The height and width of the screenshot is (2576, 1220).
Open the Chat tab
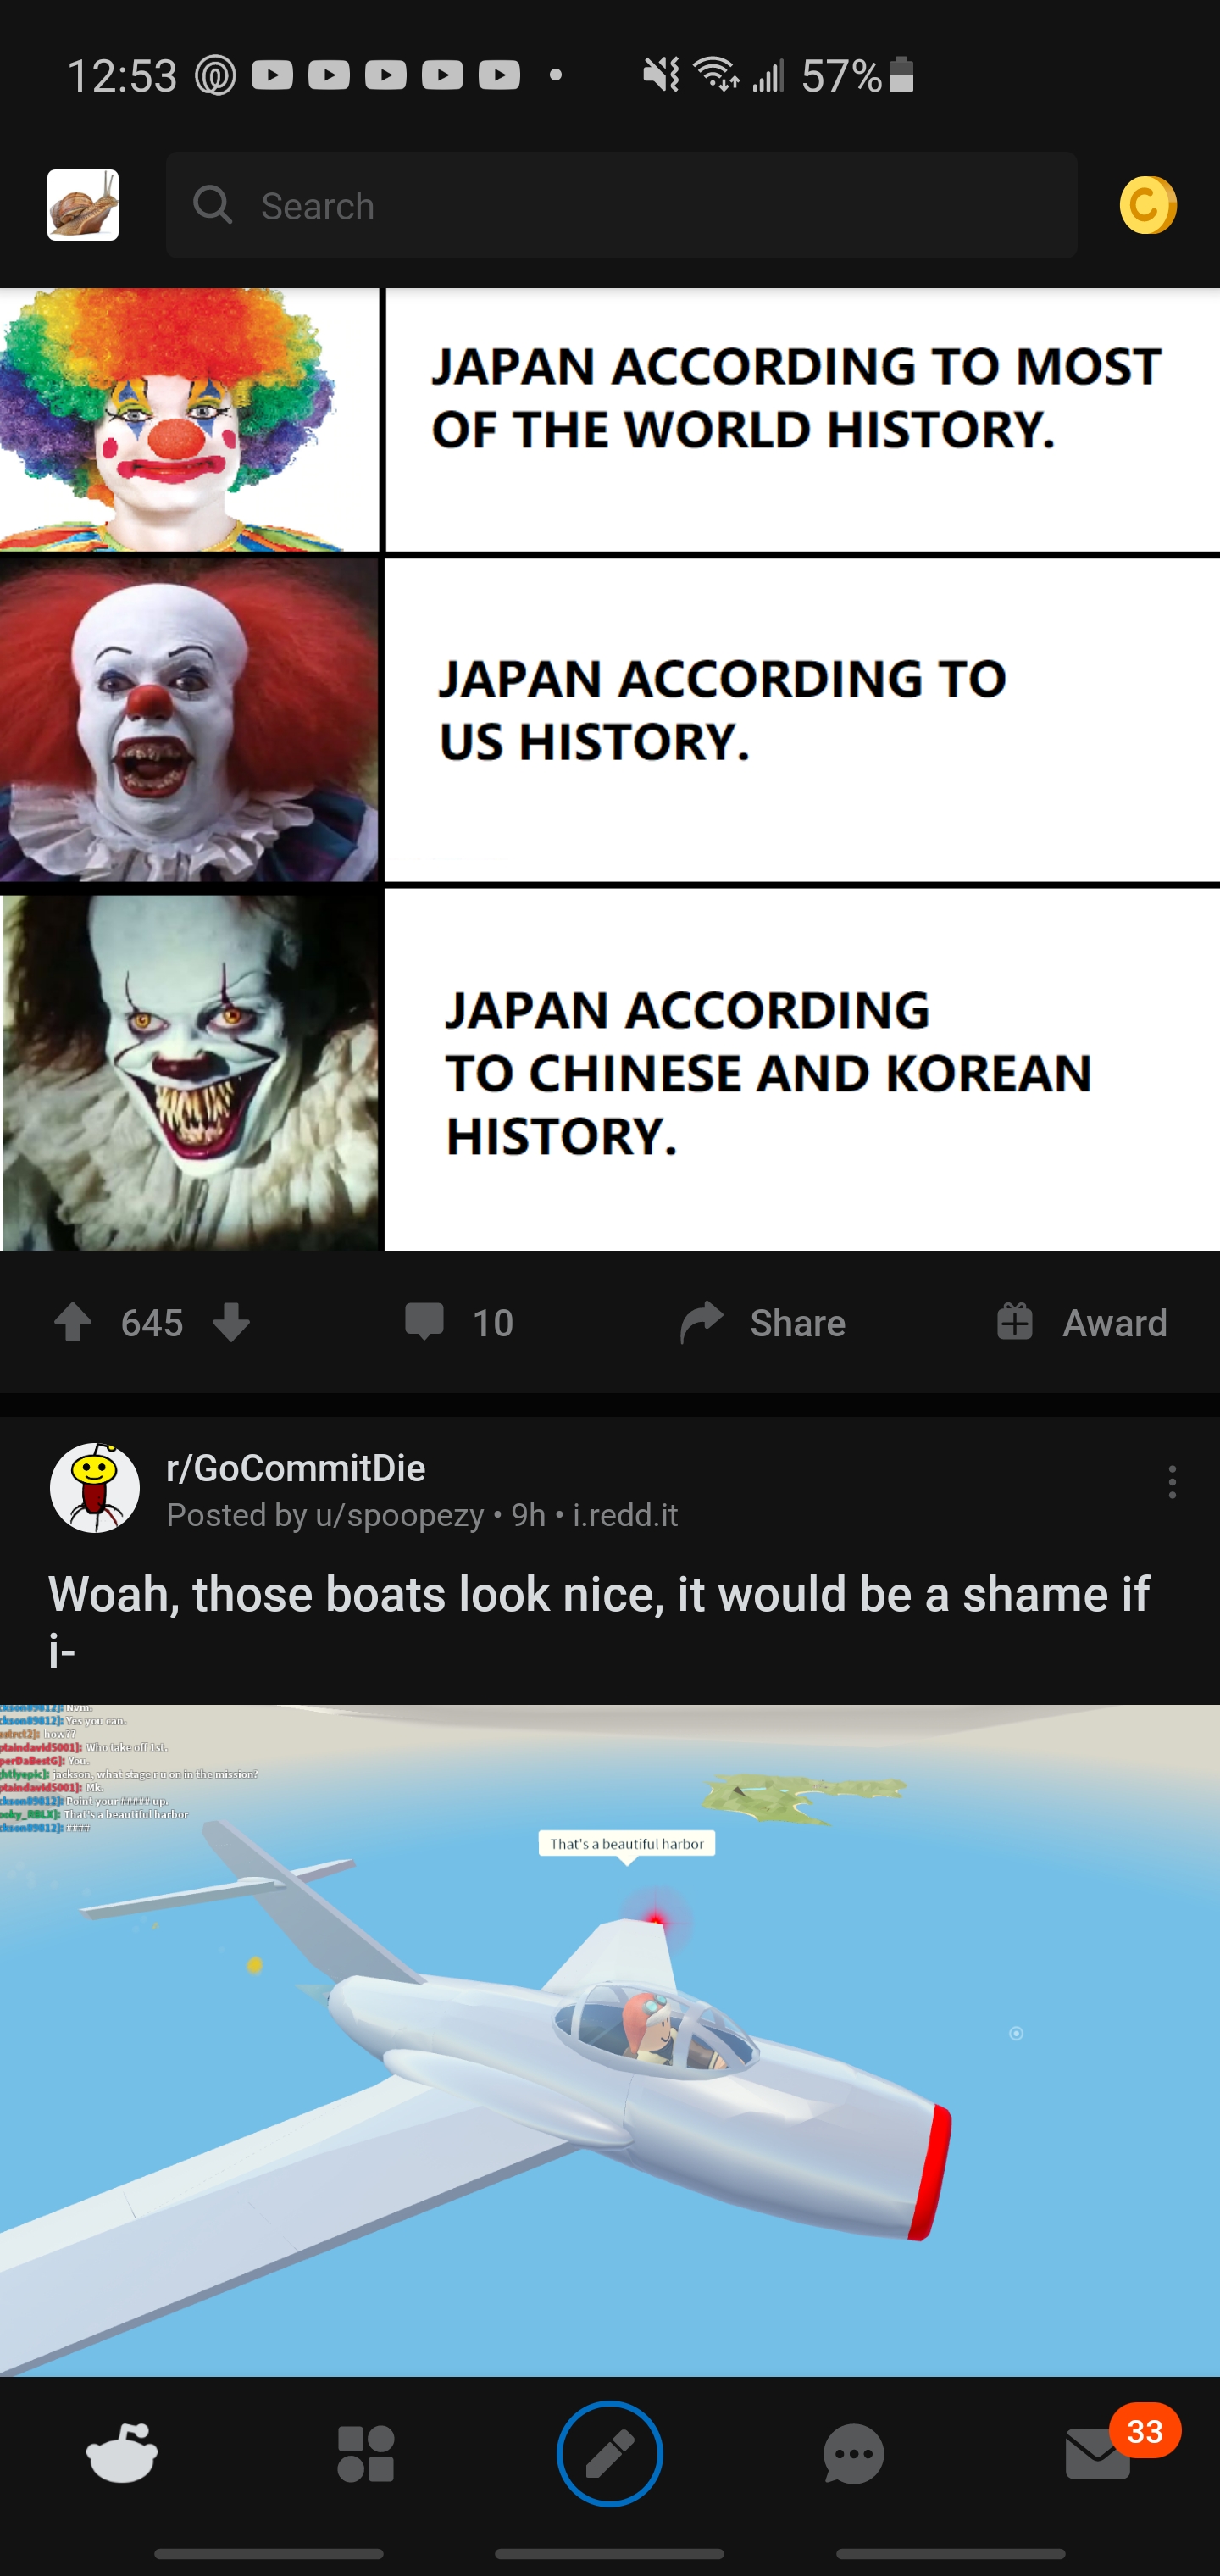point(853,2453)
